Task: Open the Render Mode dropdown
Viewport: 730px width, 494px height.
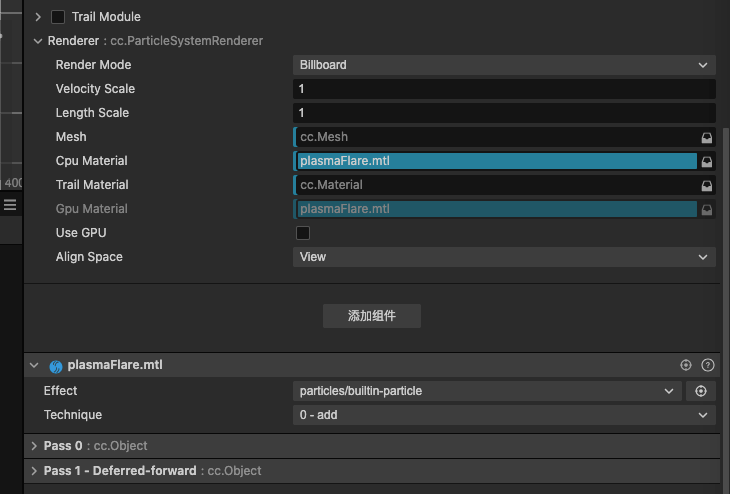Action: click(505, 65)
